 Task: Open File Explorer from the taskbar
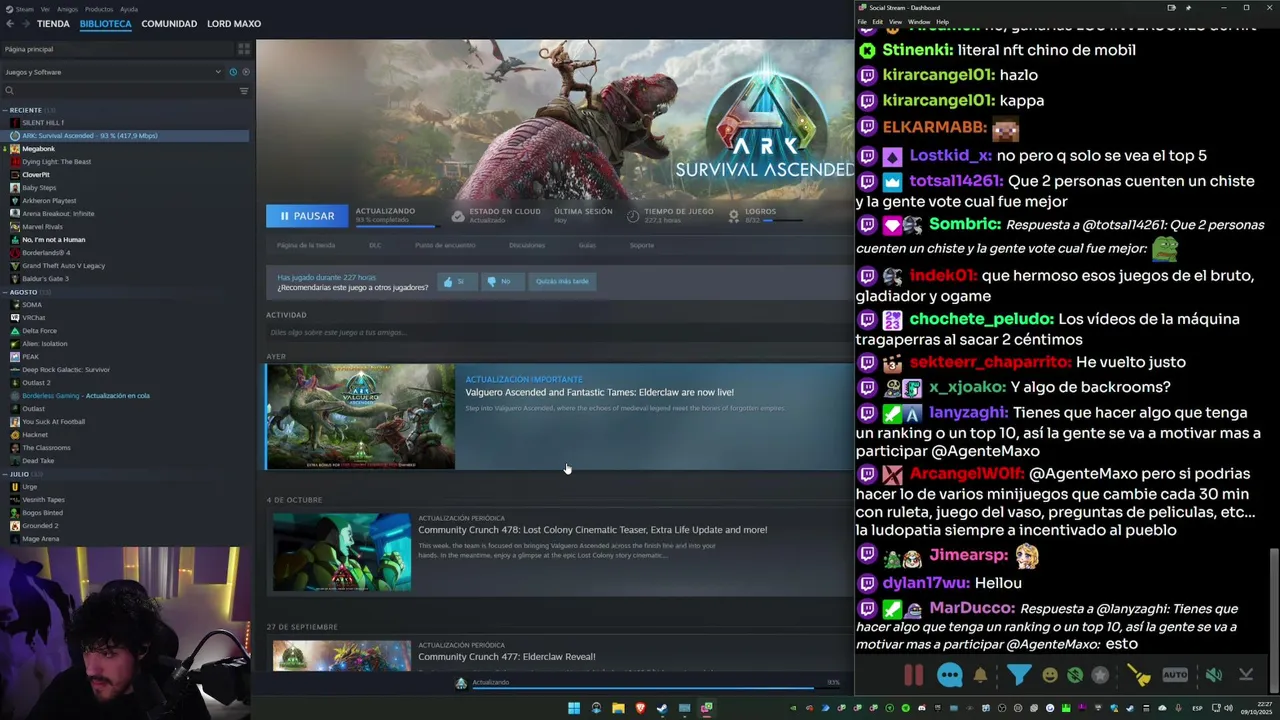(x=618, y=708)
